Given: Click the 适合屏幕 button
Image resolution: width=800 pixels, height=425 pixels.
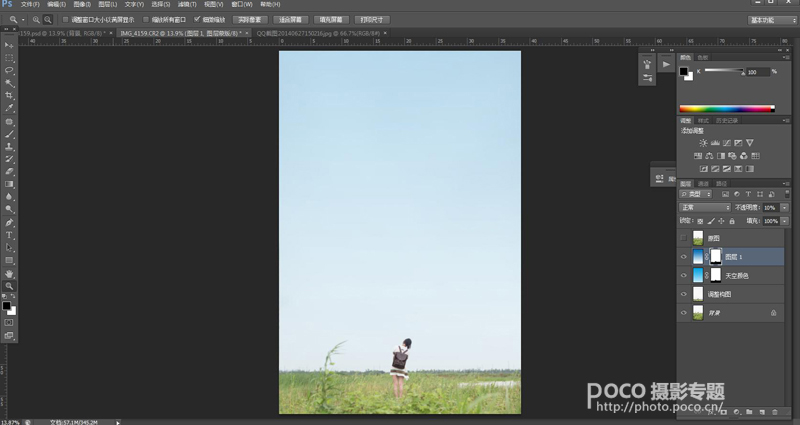Looking at the screenshot, I should click(x=291, y=20).
